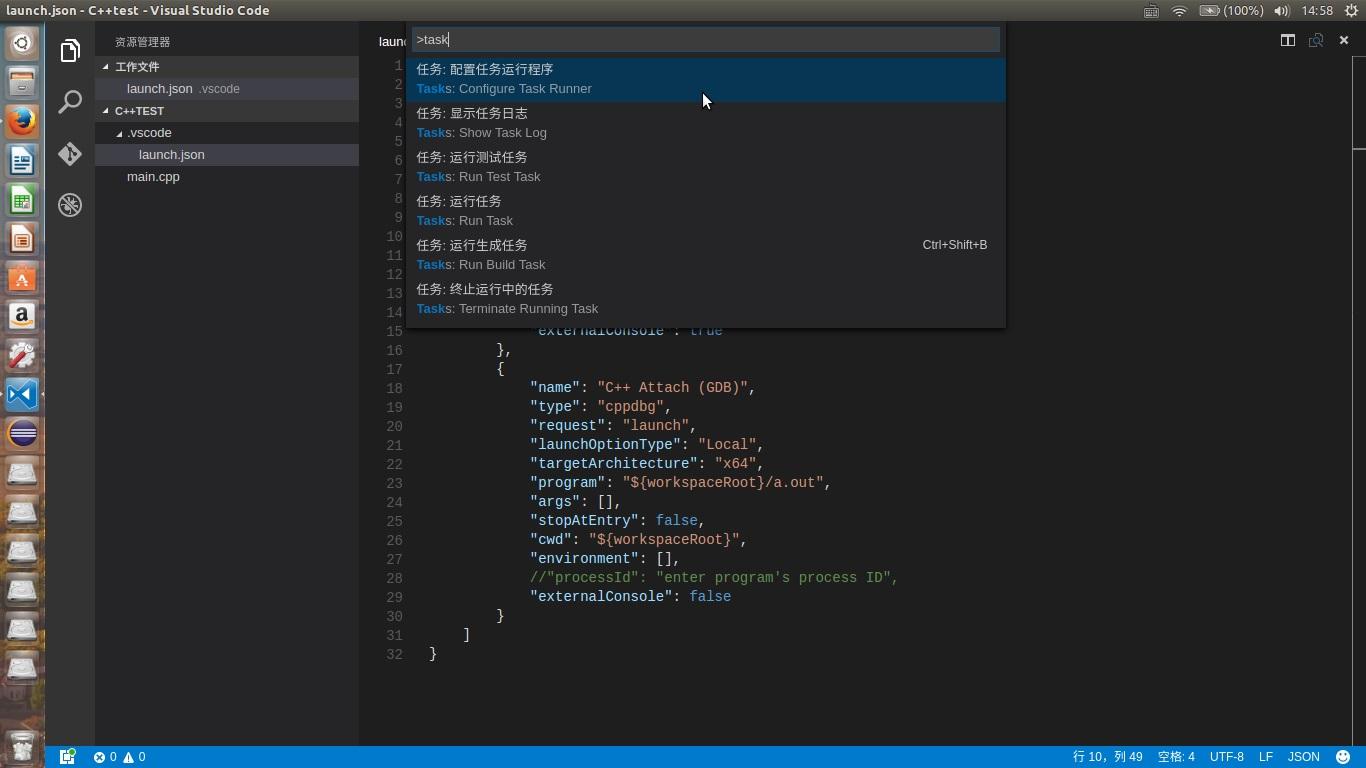Click the errors and warnings status indicator

tap(120, 757)
